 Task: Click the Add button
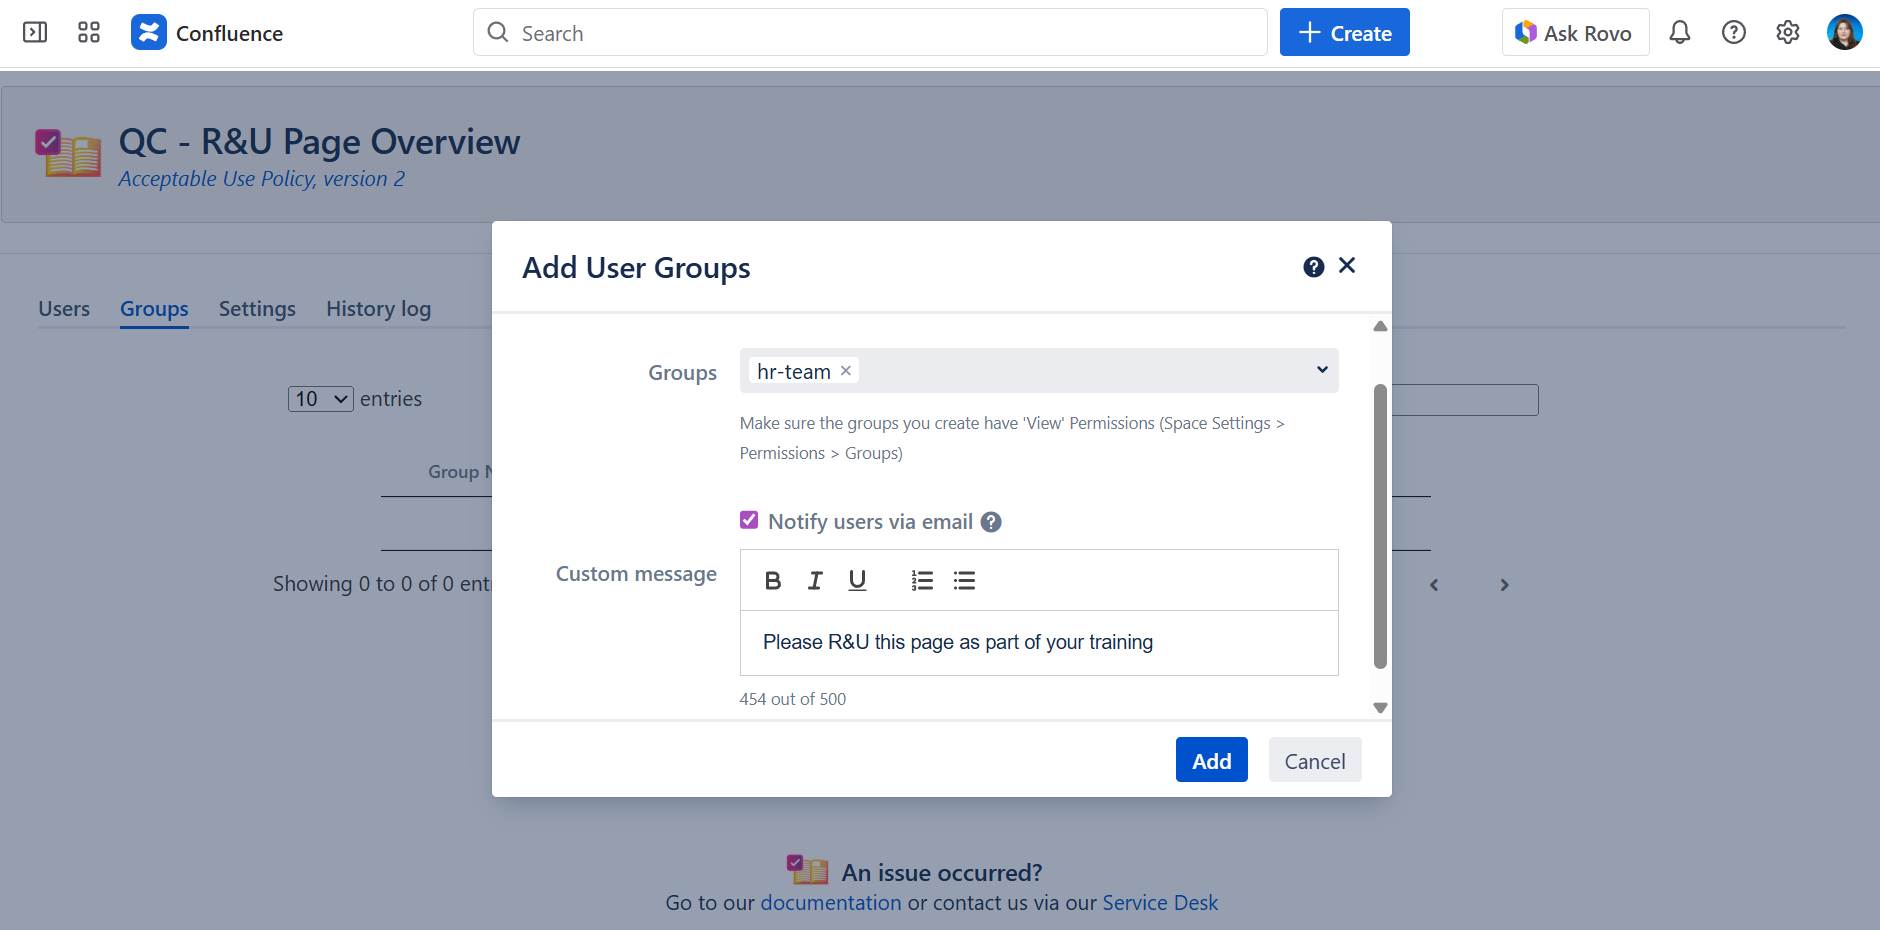point(1211,761)
